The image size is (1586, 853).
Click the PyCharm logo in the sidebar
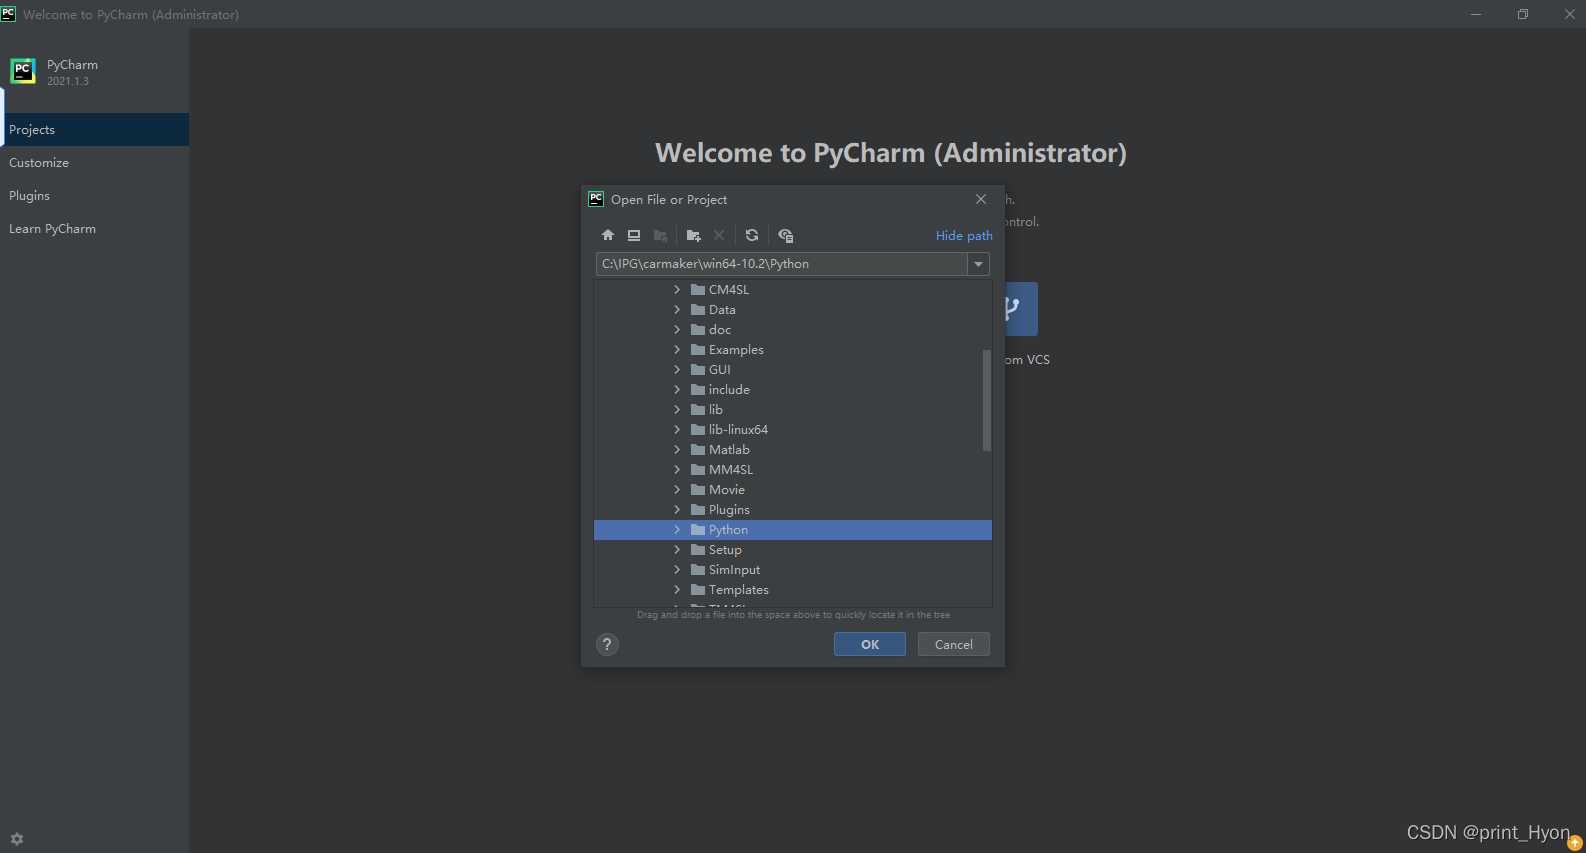(23, 71)
